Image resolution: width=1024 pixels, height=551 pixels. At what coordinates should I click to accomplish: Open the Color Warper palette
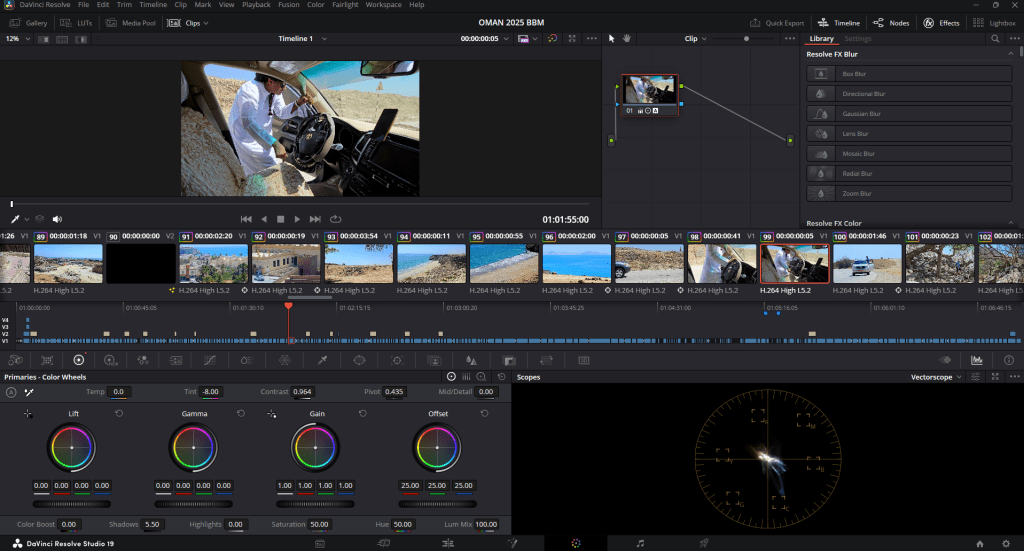(x=246, y=360)
